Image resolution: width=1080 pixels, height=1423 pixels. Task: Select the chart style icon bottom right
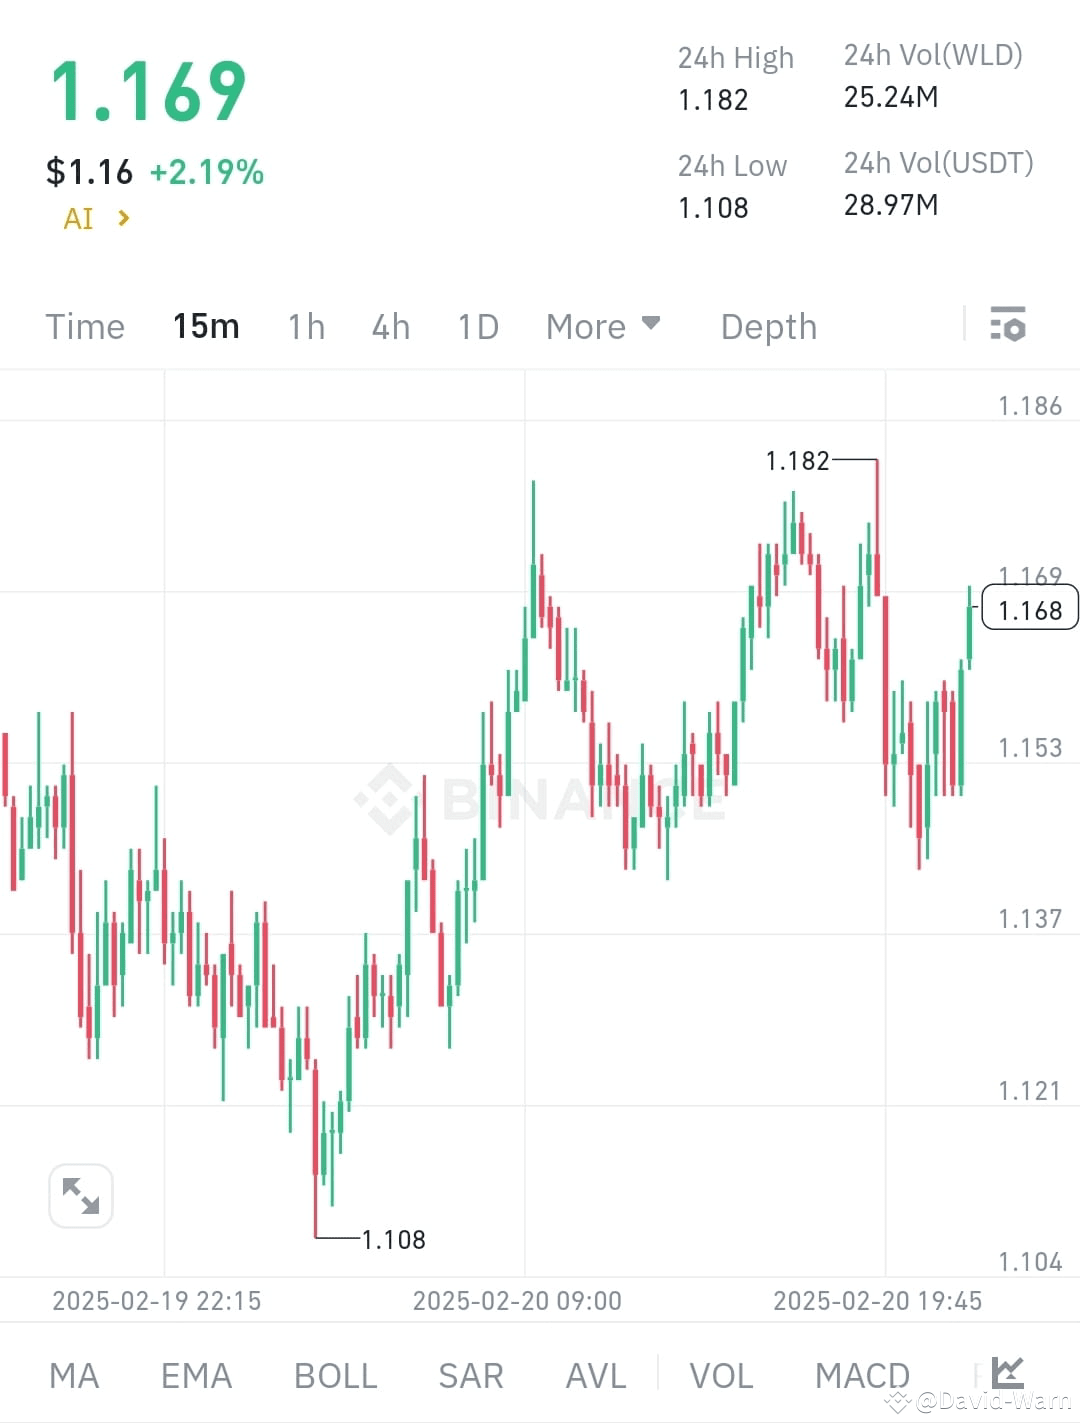point(1010,1374)
